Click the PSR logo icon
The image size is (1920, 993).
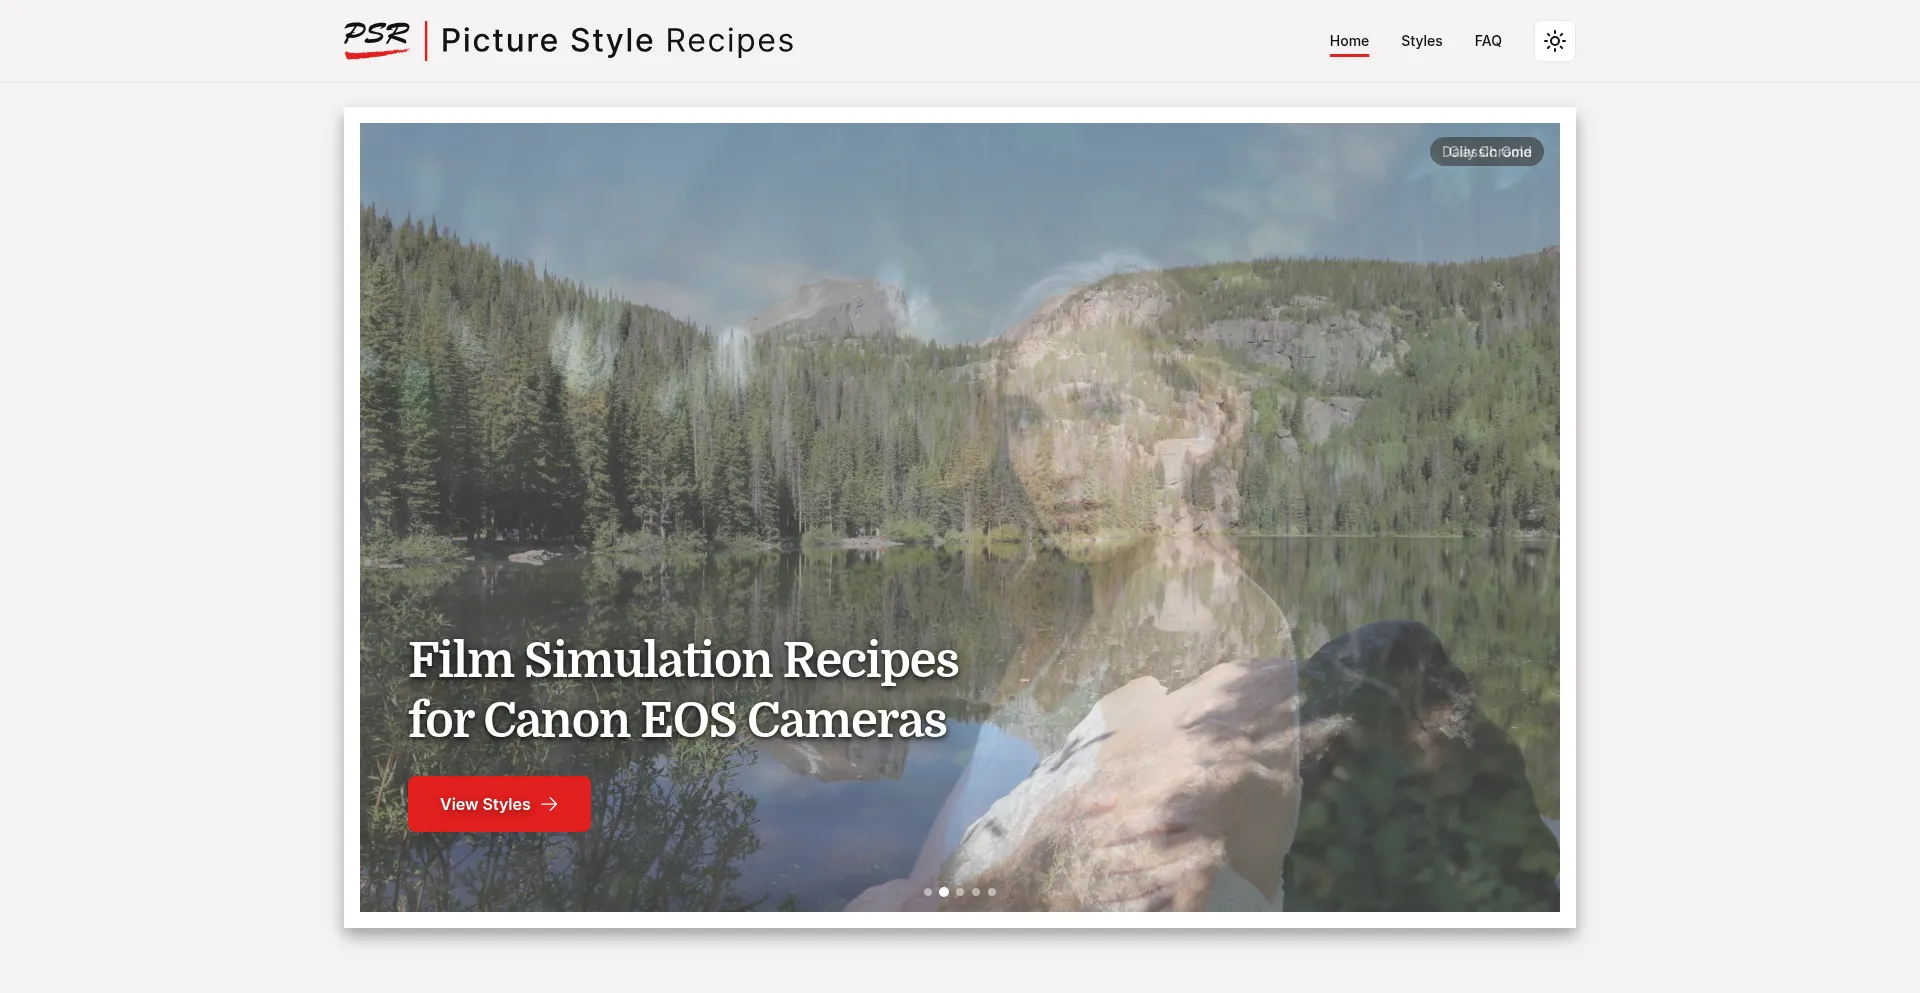point(377,41)
